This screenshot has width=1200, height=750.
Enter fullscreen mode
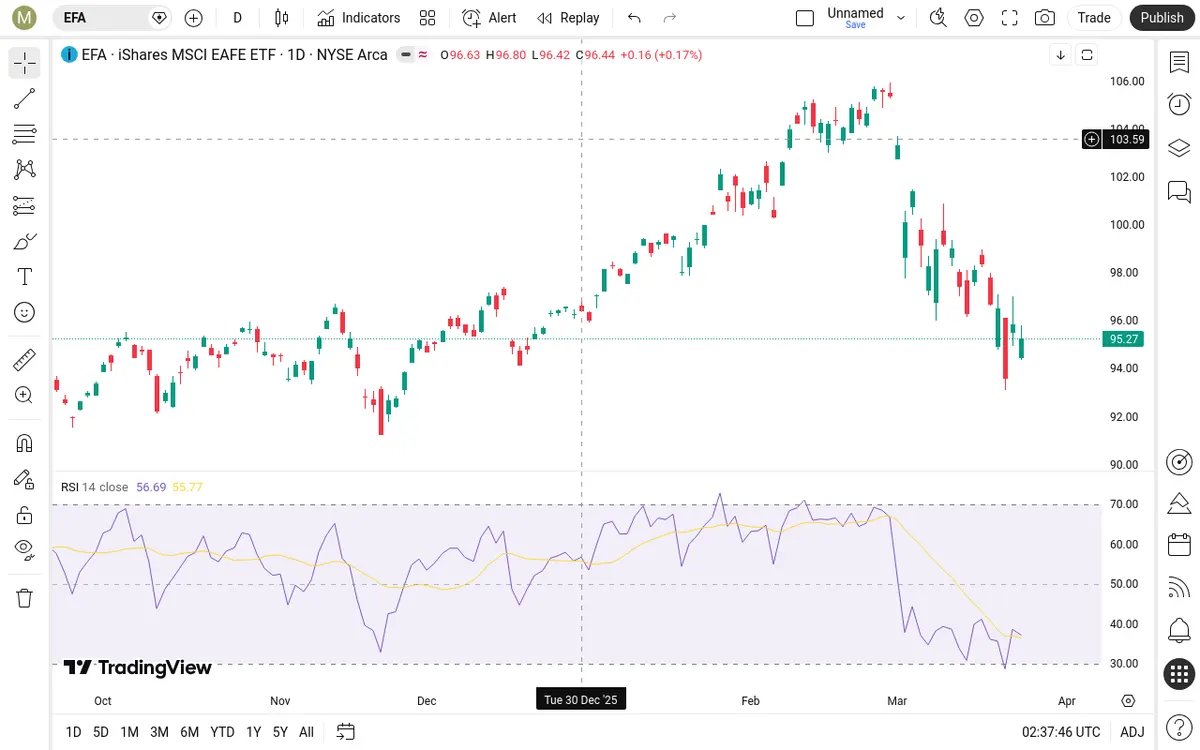1009,18
